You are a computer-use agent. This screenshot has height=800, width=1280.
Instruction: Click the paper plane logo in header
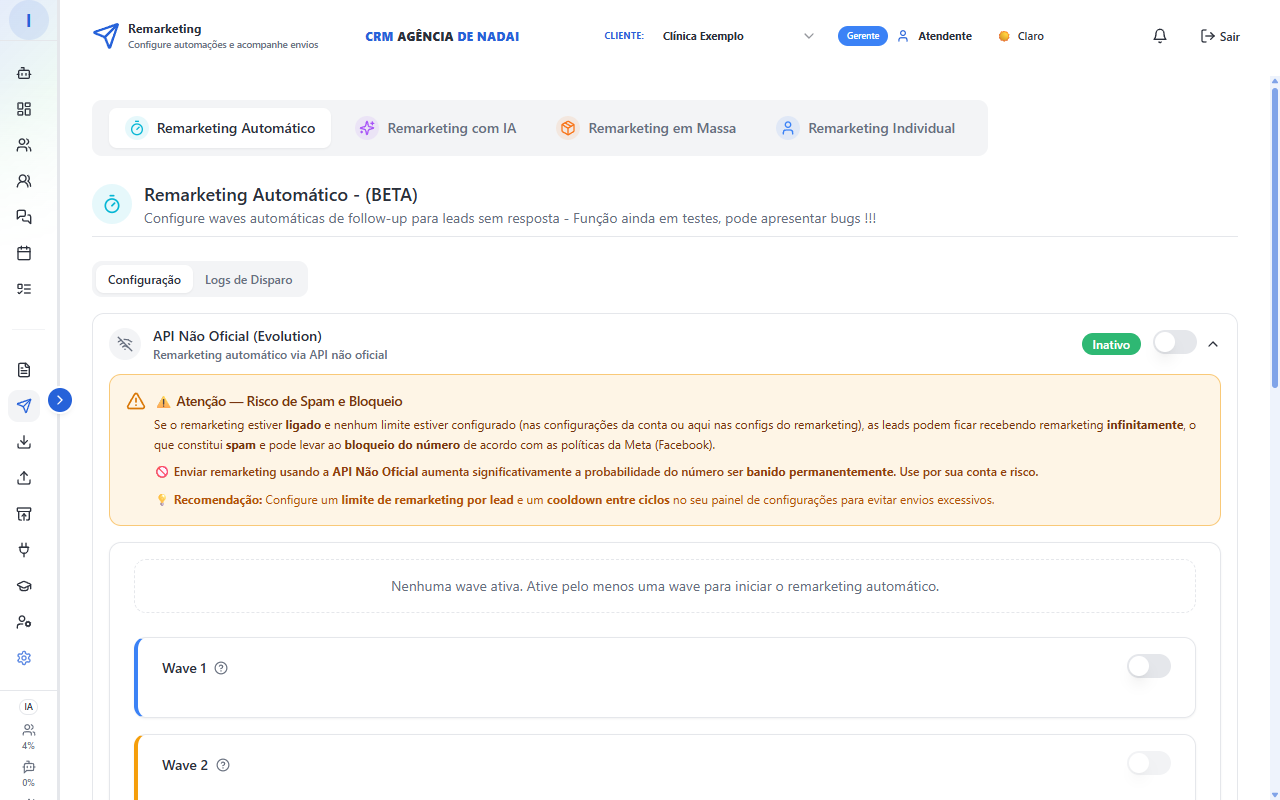click(x=105, y=36)
